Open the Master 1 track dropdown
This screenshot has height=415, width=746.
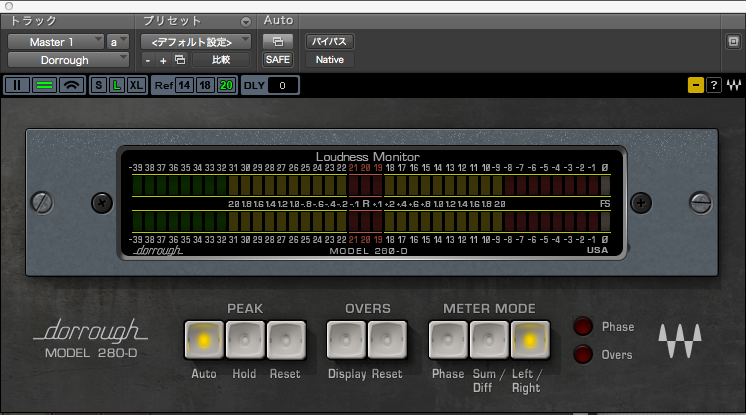click(x=55, y=42)
